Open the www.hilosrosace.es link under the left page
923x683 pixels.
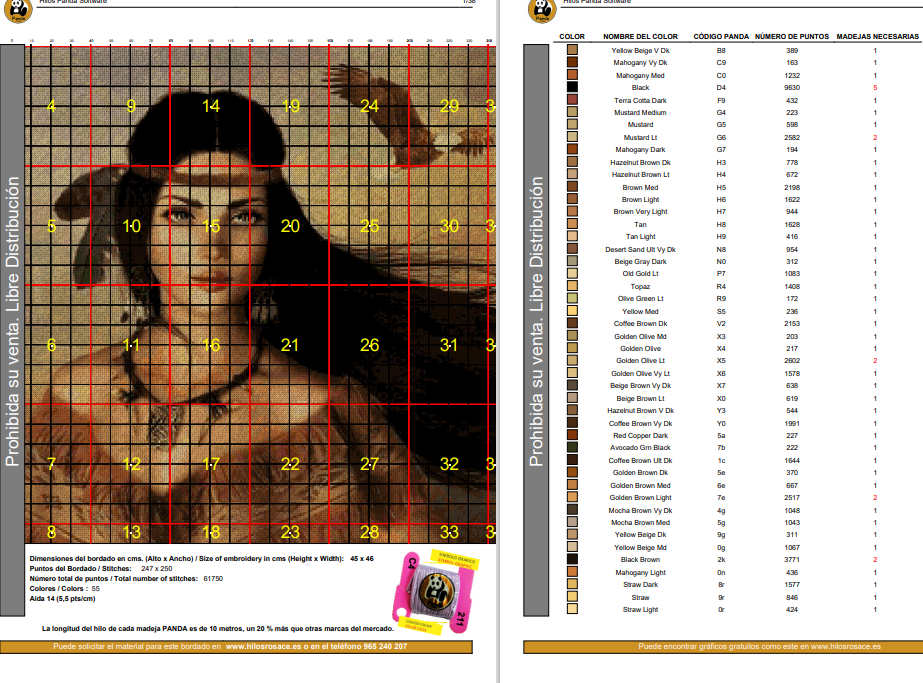[x=263, y=646]
